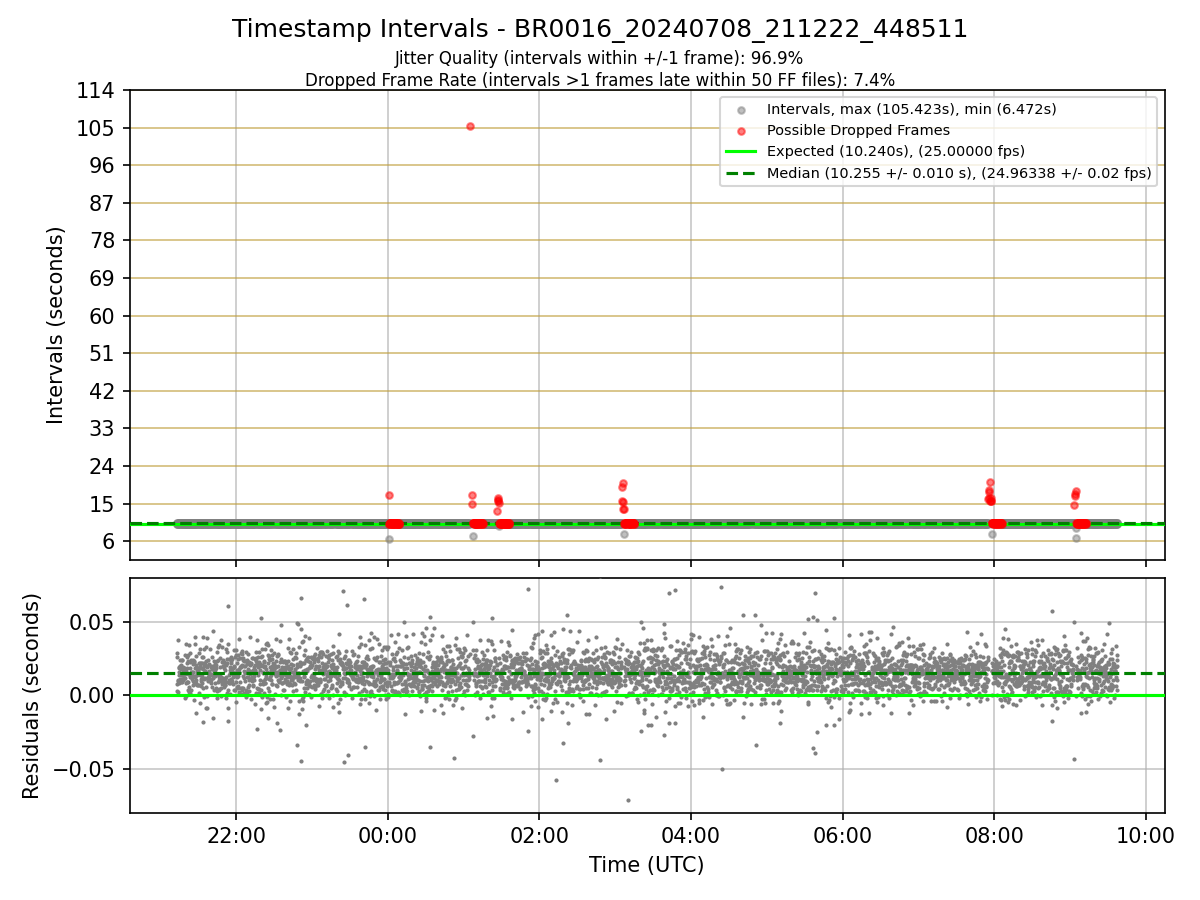Click the Intervals (seconds) y-axis label
The height and width of the screenshot is (900, 1200).
[x=56, y=325]
